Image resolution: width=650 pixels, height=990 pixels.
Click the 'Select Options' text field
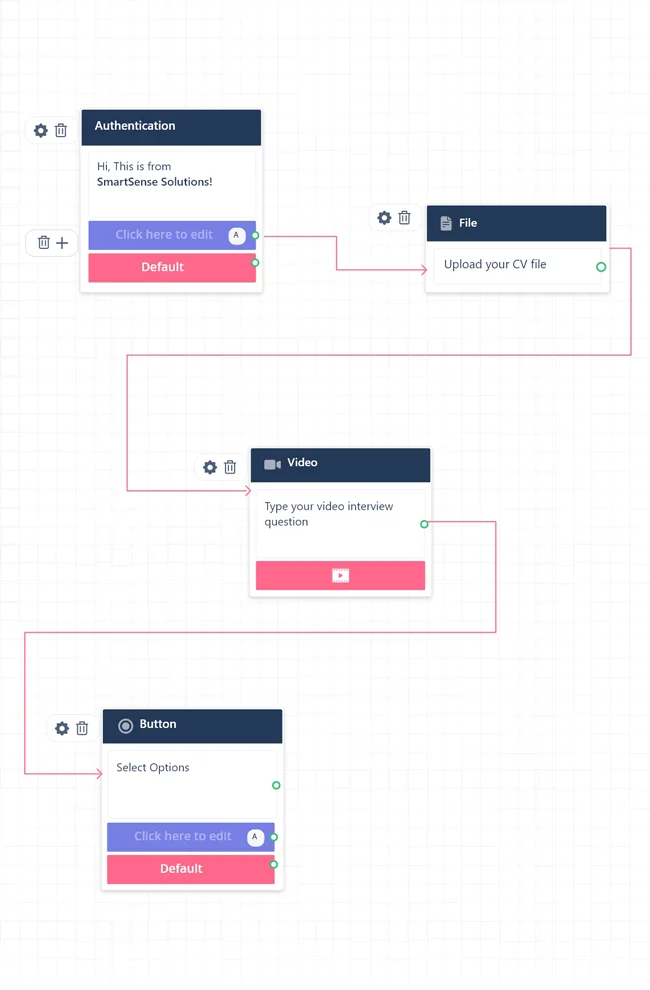(153, 768)
